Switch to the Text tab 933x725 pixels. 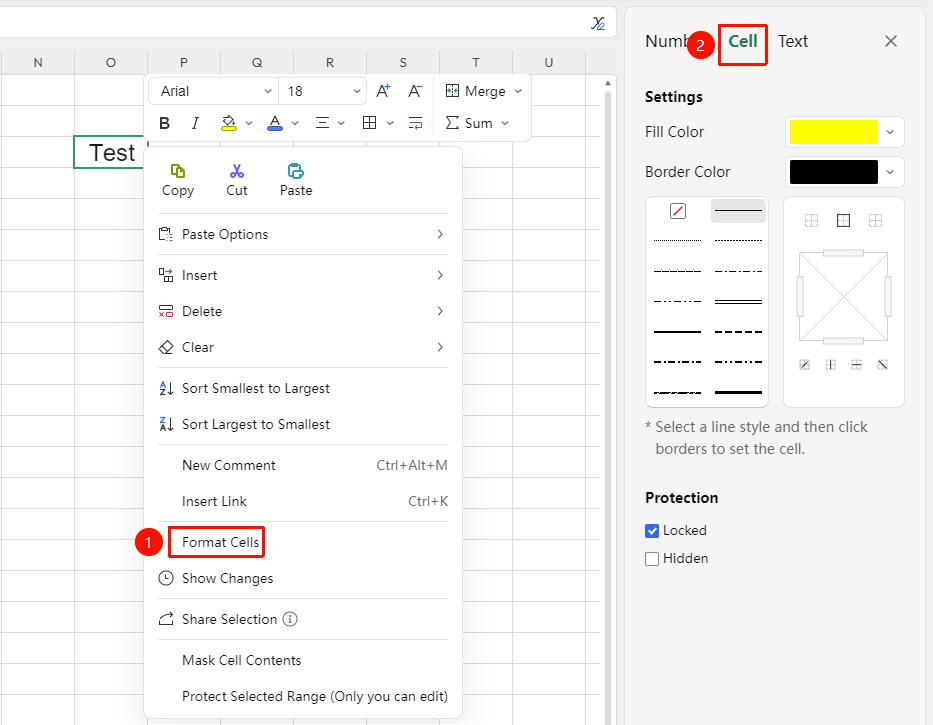[x=793, y=41]
